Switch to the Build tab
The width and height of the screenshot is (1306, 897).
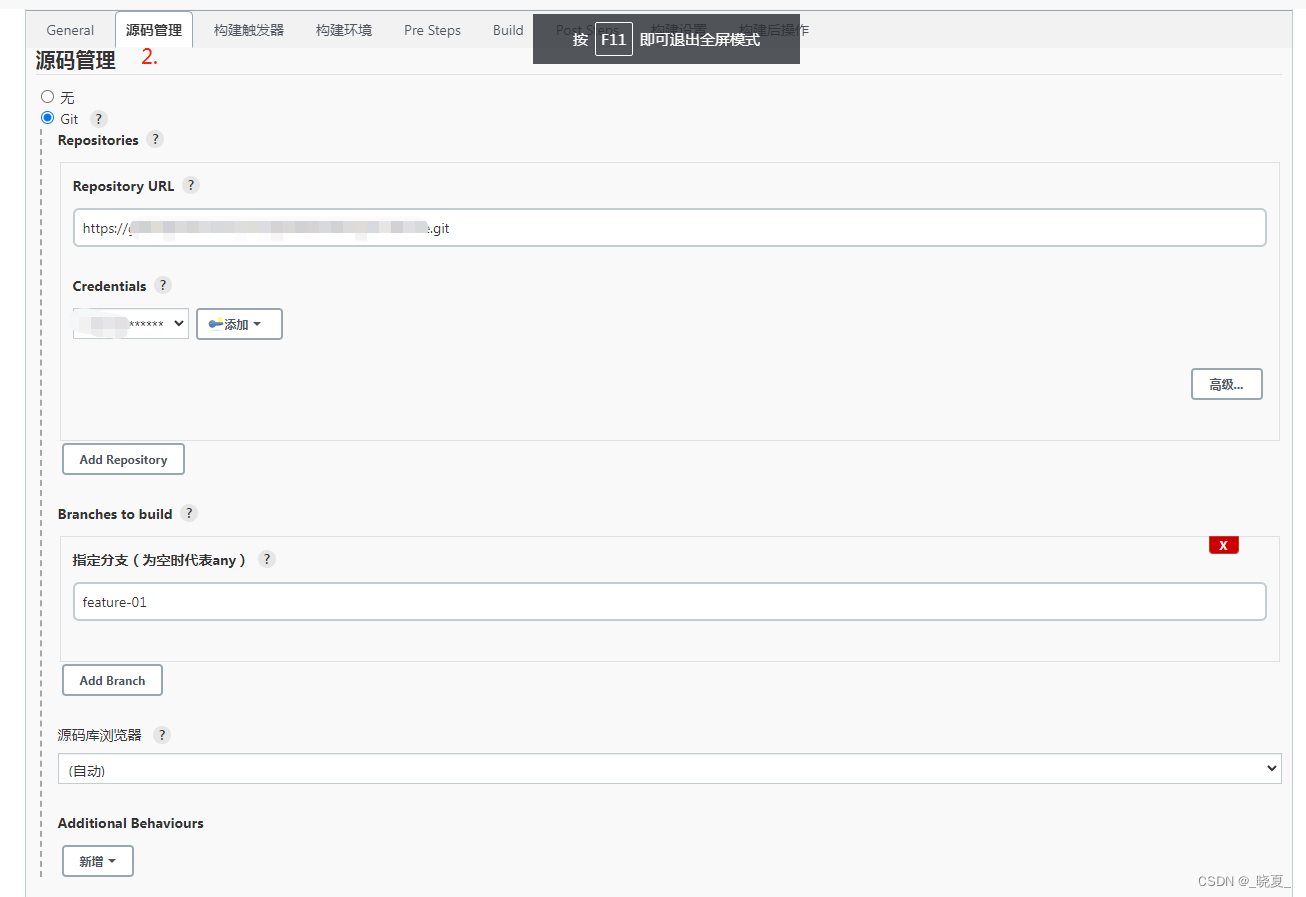[508, 30]
